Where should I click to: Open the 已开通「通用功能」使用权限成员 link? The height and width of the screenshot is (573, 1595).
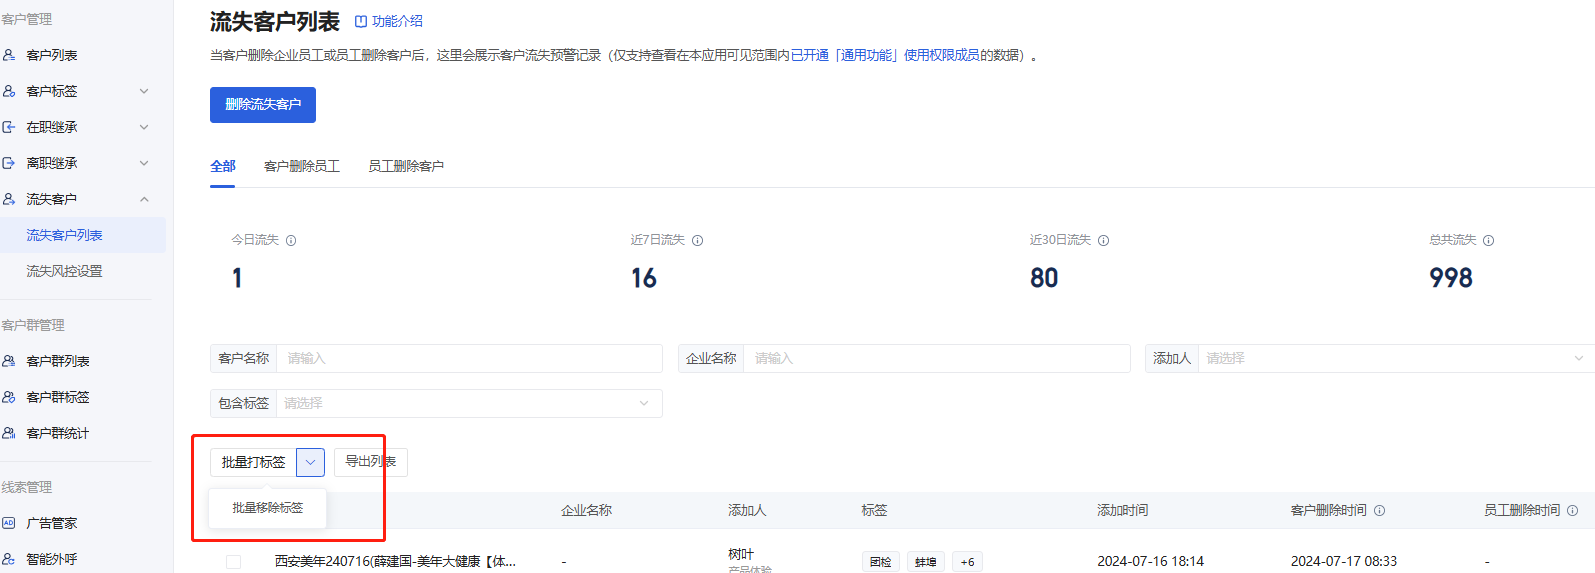click(885, 55)
